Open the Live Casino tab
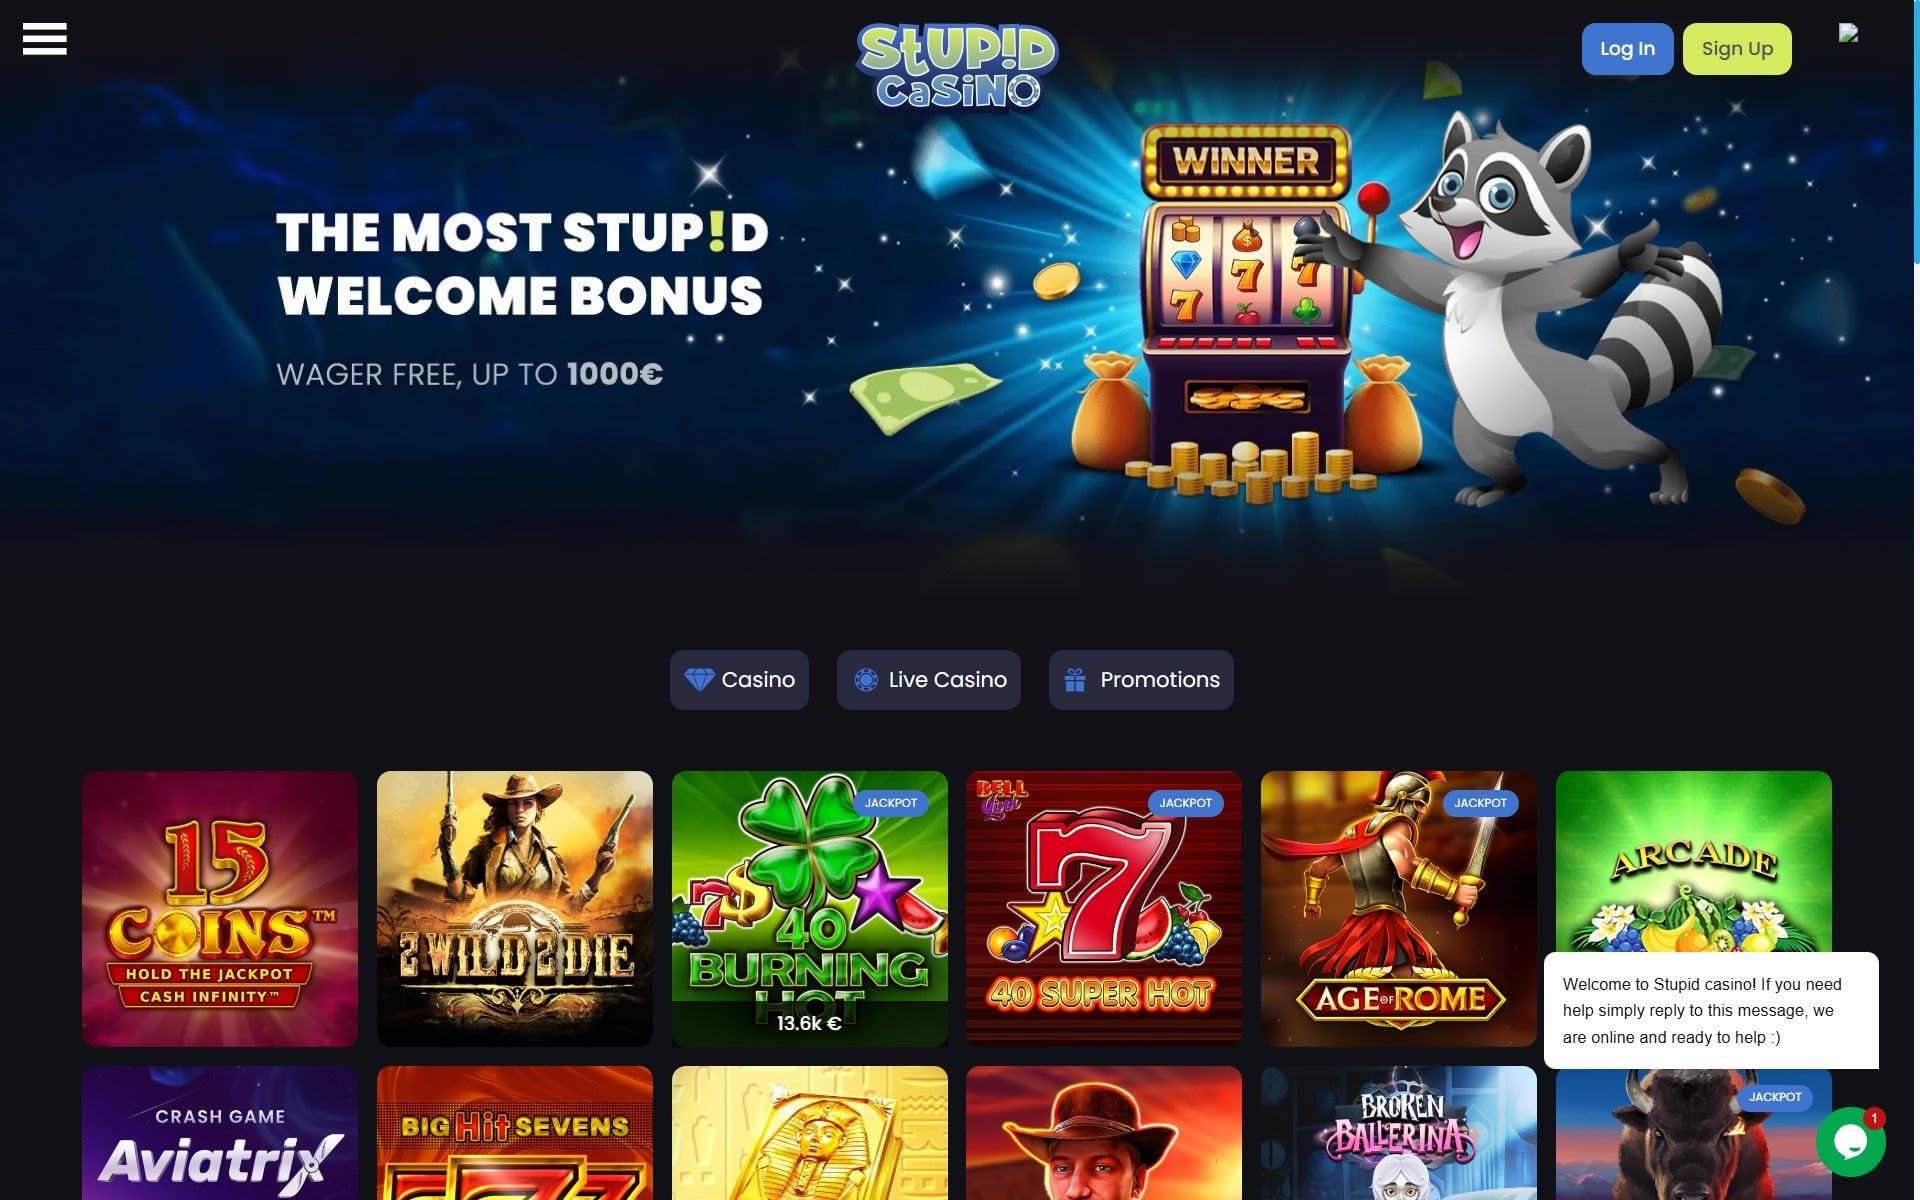Screen dimensions: 1920x1200 pos(928,680)
